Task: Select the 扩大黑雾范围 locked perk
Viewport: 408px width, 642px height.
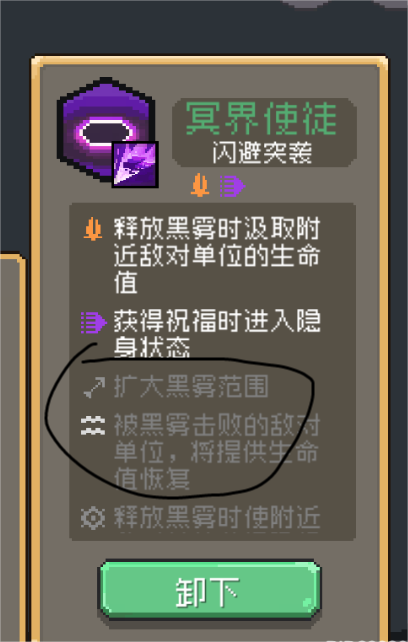Action: point(191,387)
